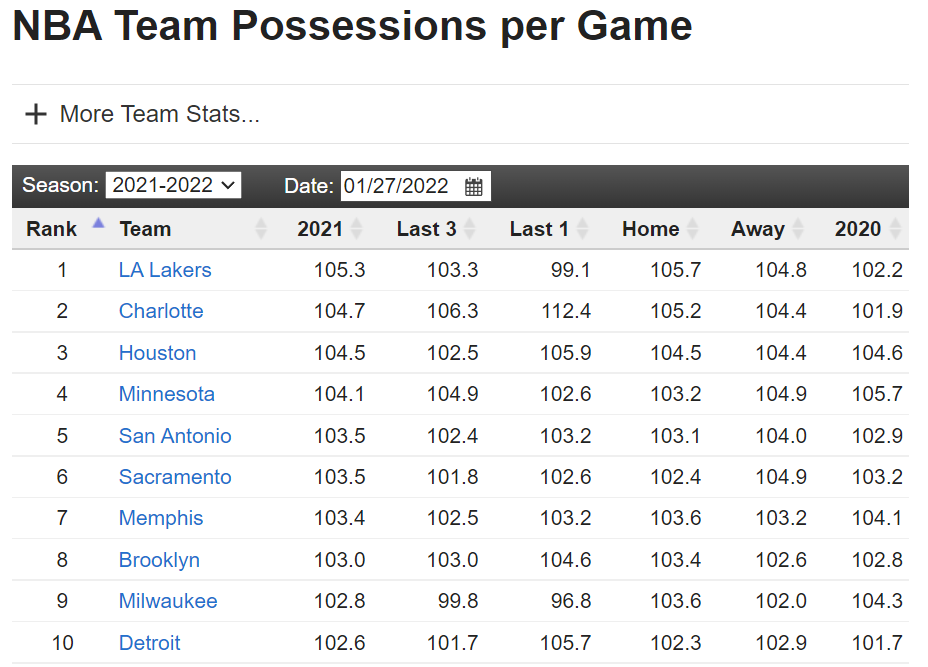The image size is (928, 667).
Task: Click sort arrows in Team column header
Action: [261, 229]
